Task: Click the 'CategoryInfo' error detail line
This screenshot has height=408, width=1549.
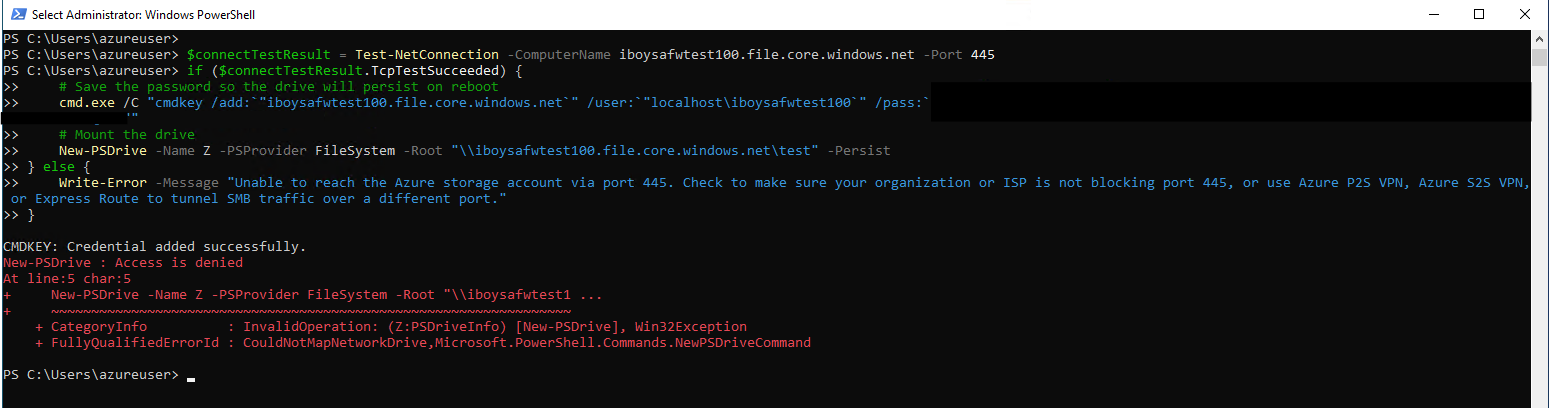Action: (x=391, y=326)
